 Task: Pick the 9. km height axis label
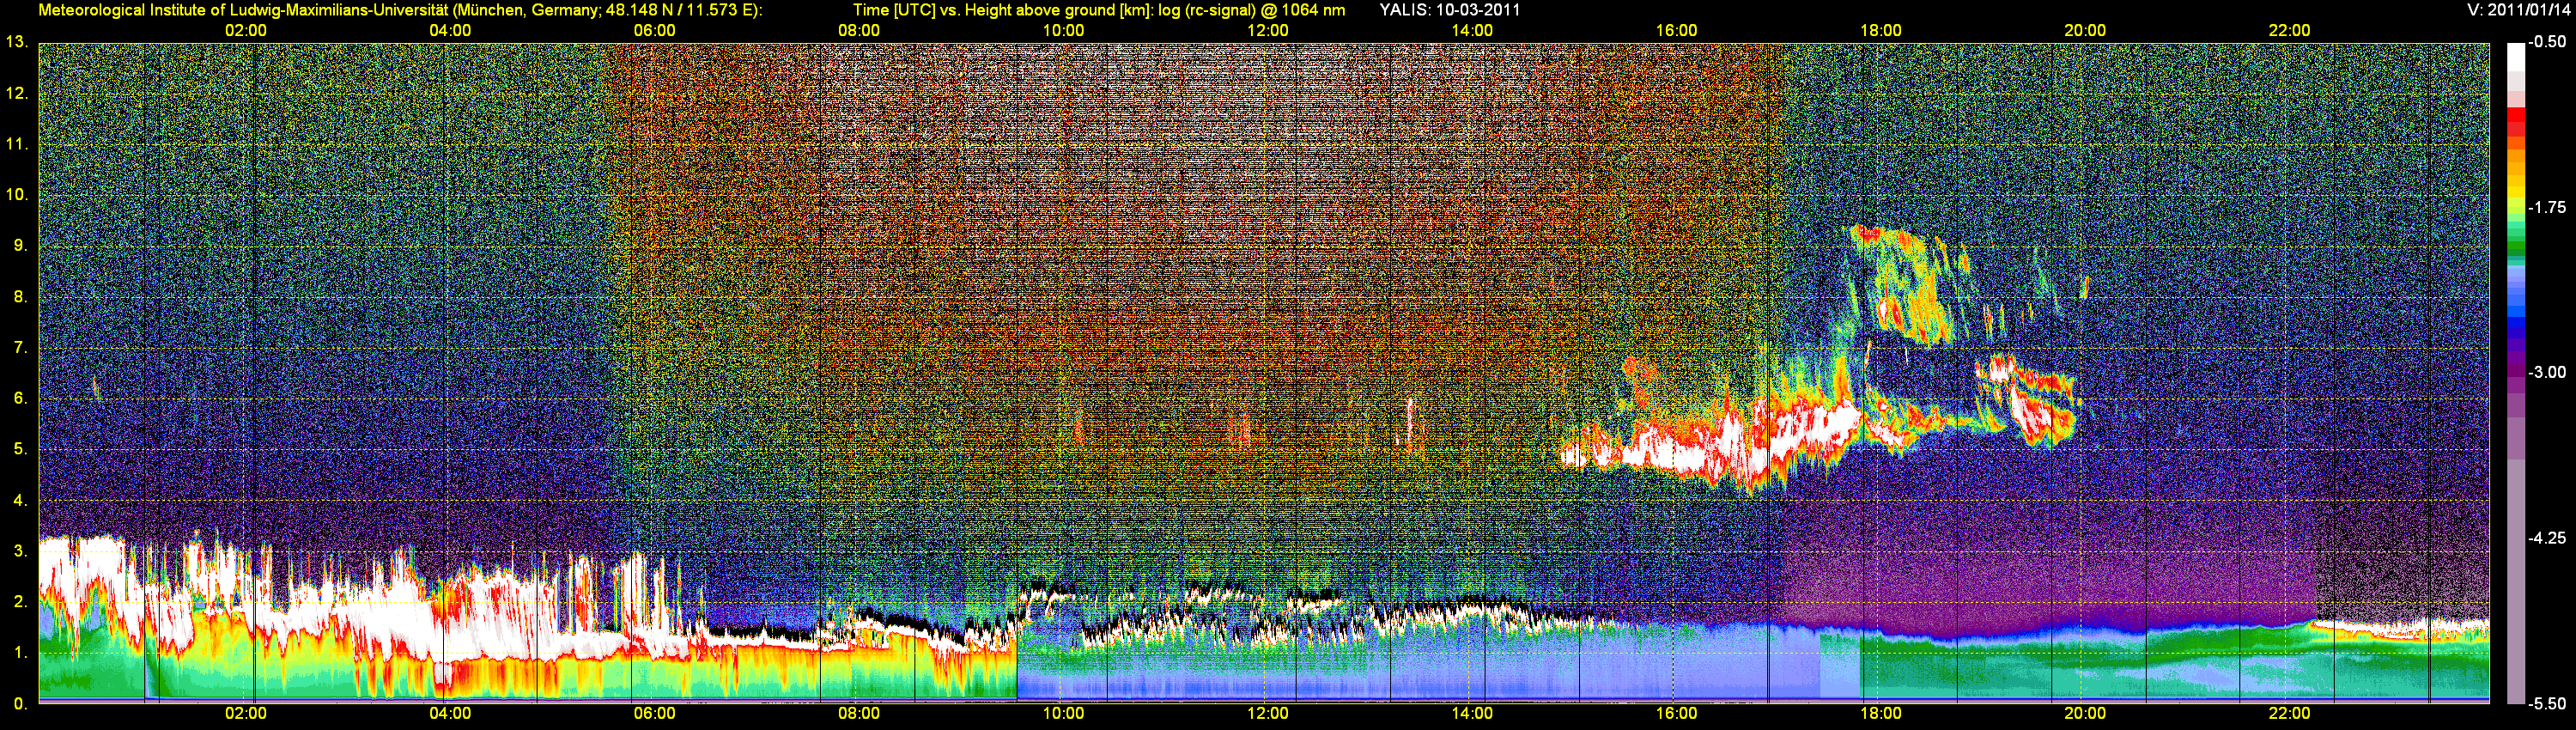pyautogui.click(x=20, y=246)
